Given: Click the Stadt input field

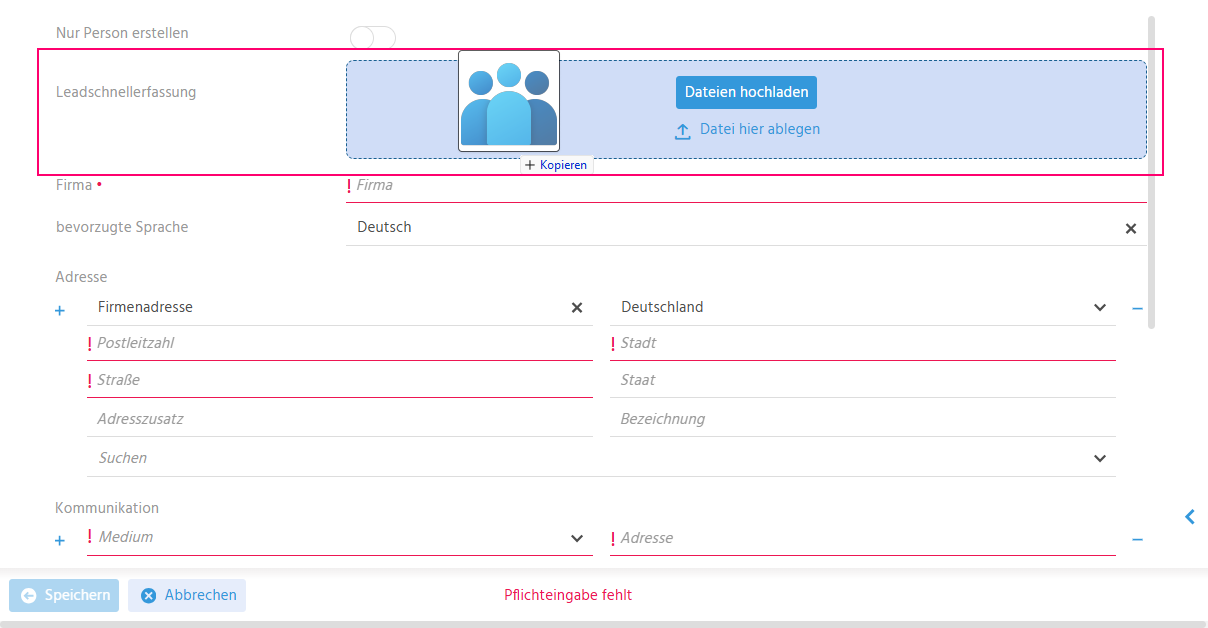Looking at the screenshot, I should 863,343.
